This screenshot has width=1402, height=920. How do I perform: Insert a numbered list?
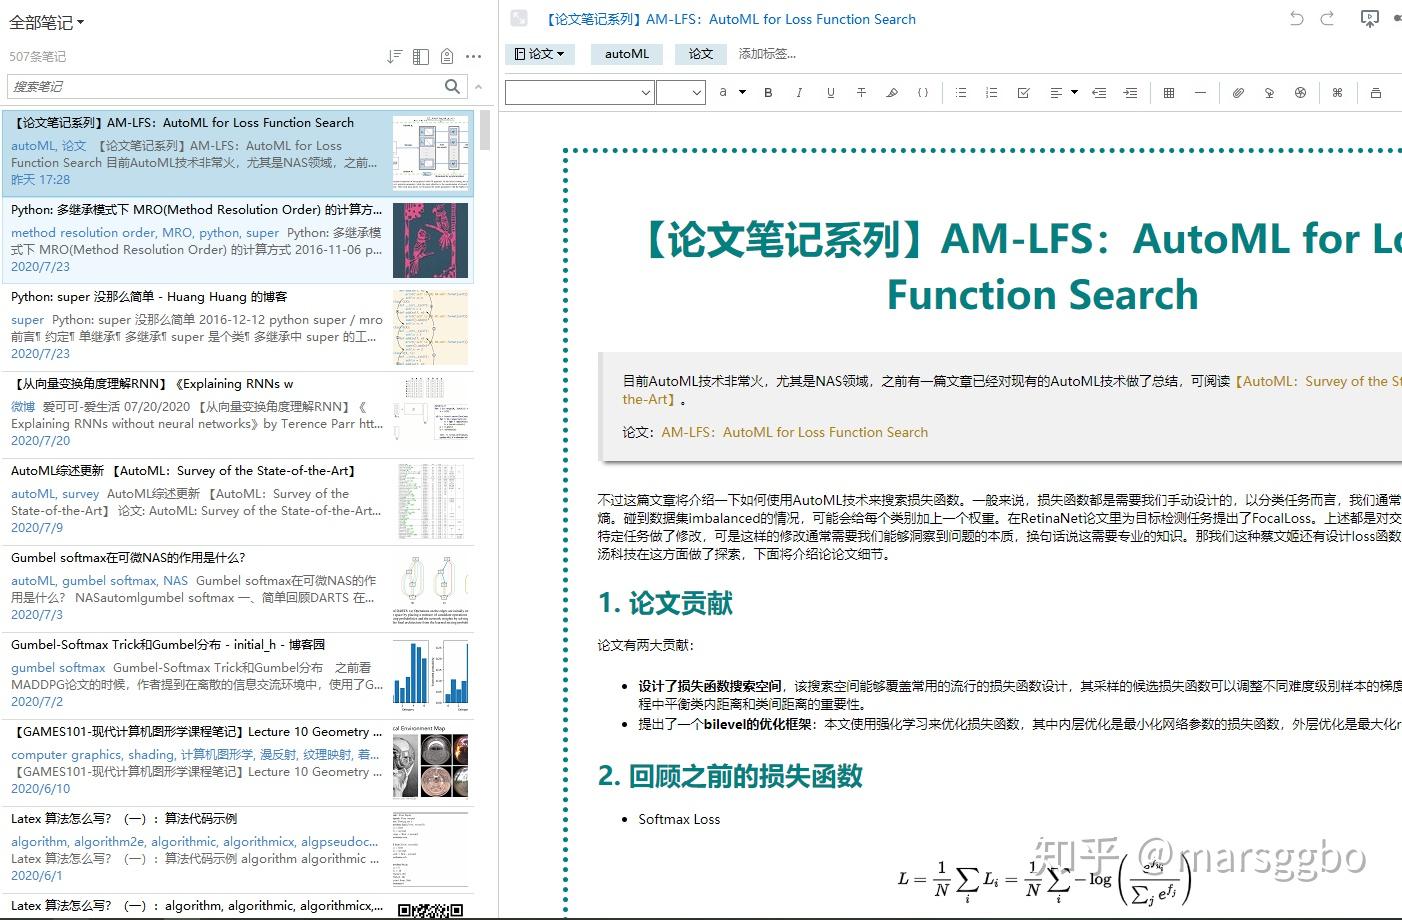(992, 93)
